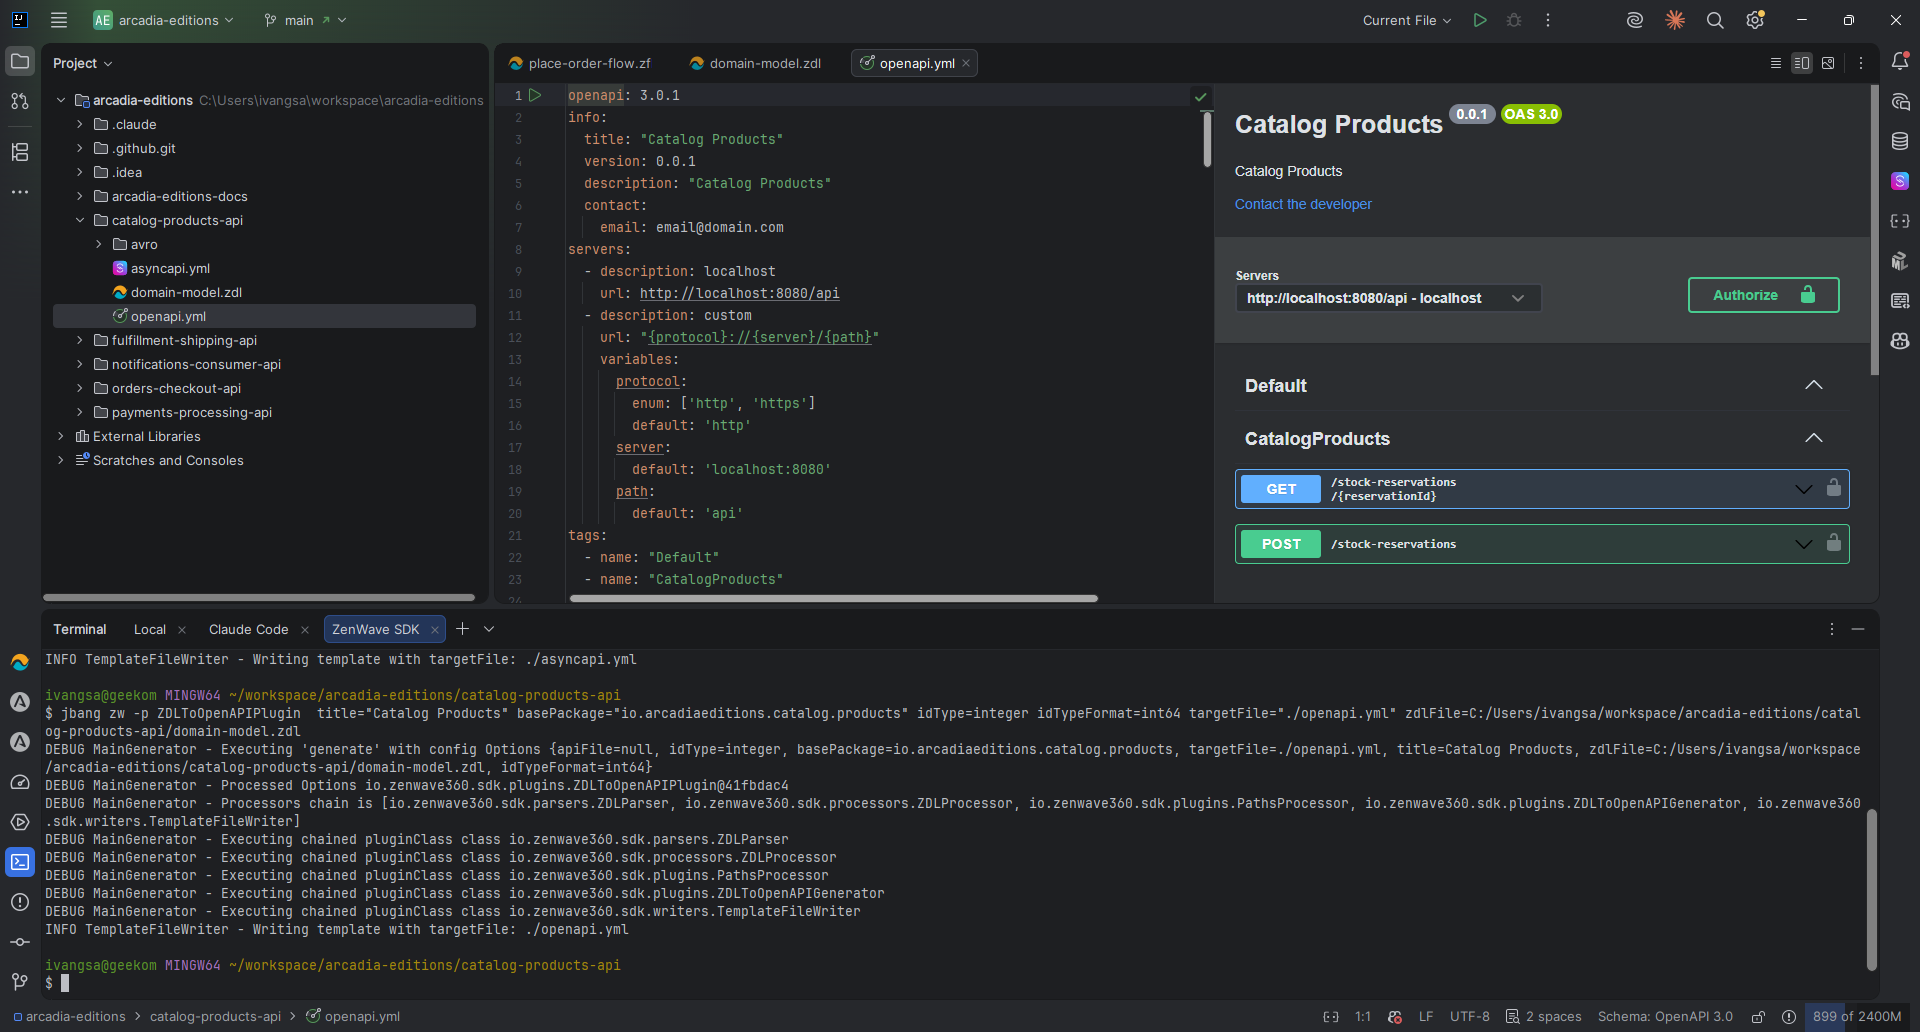Expand the GET stock-reservations operation
Image resolution: width=1920 pixels, height=1032 pixels.
(x=1803, y=489)
